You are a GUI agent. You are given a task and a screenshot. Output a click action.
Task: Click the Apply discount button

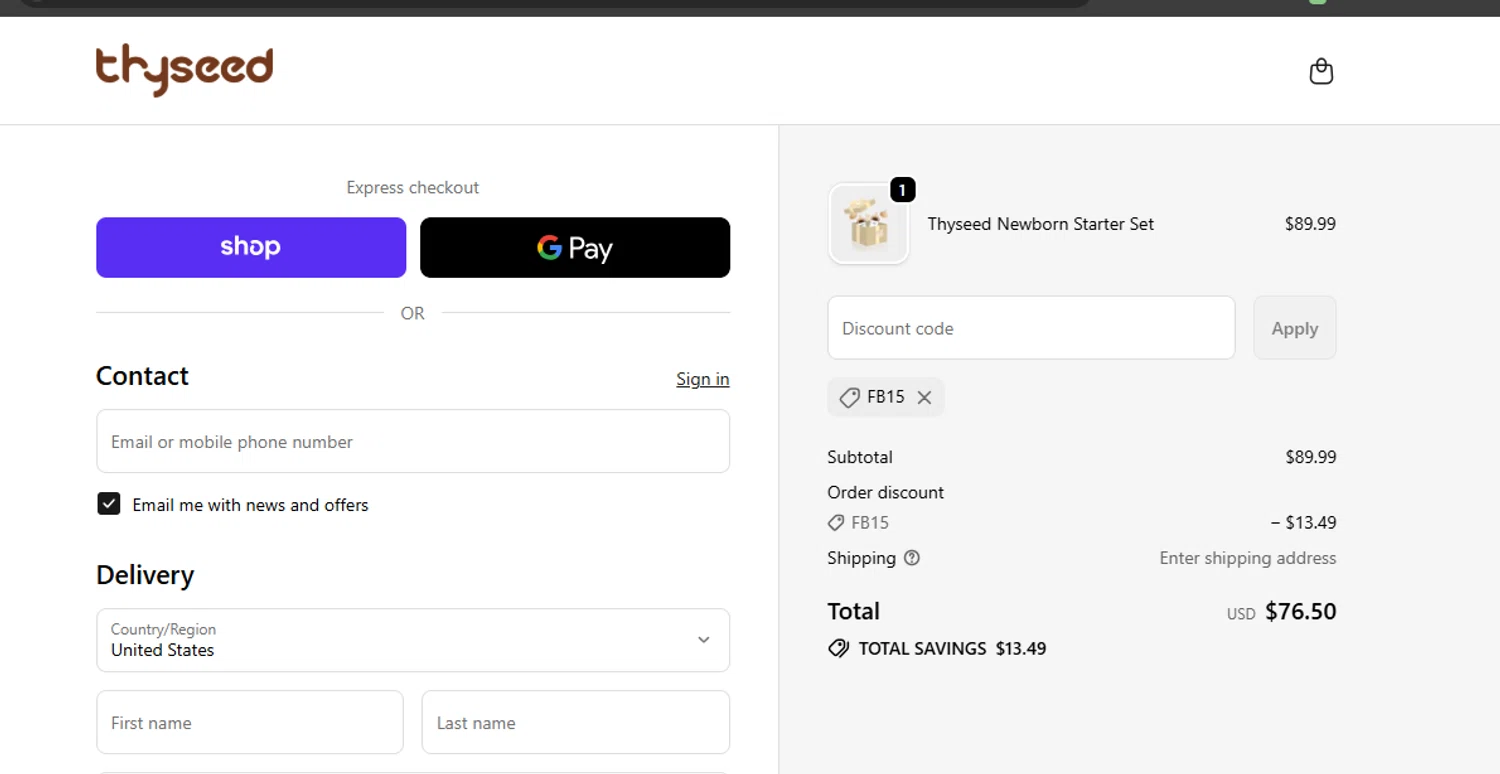point(1295,328)
